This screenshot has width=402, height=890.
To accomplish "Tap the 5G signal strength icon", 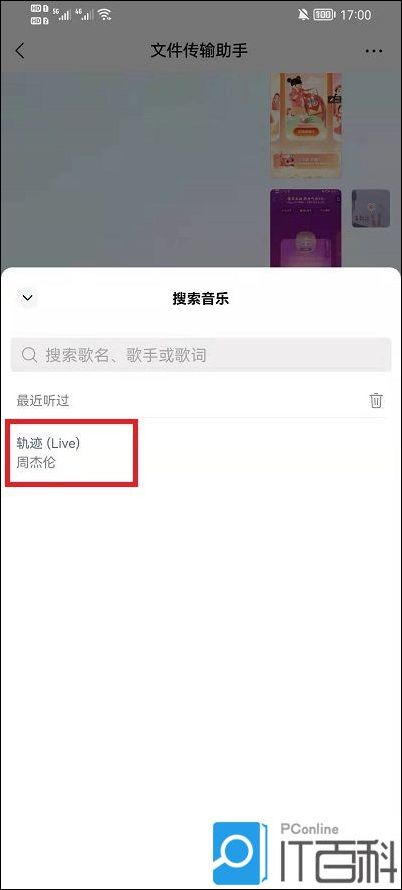I will 61,15.
